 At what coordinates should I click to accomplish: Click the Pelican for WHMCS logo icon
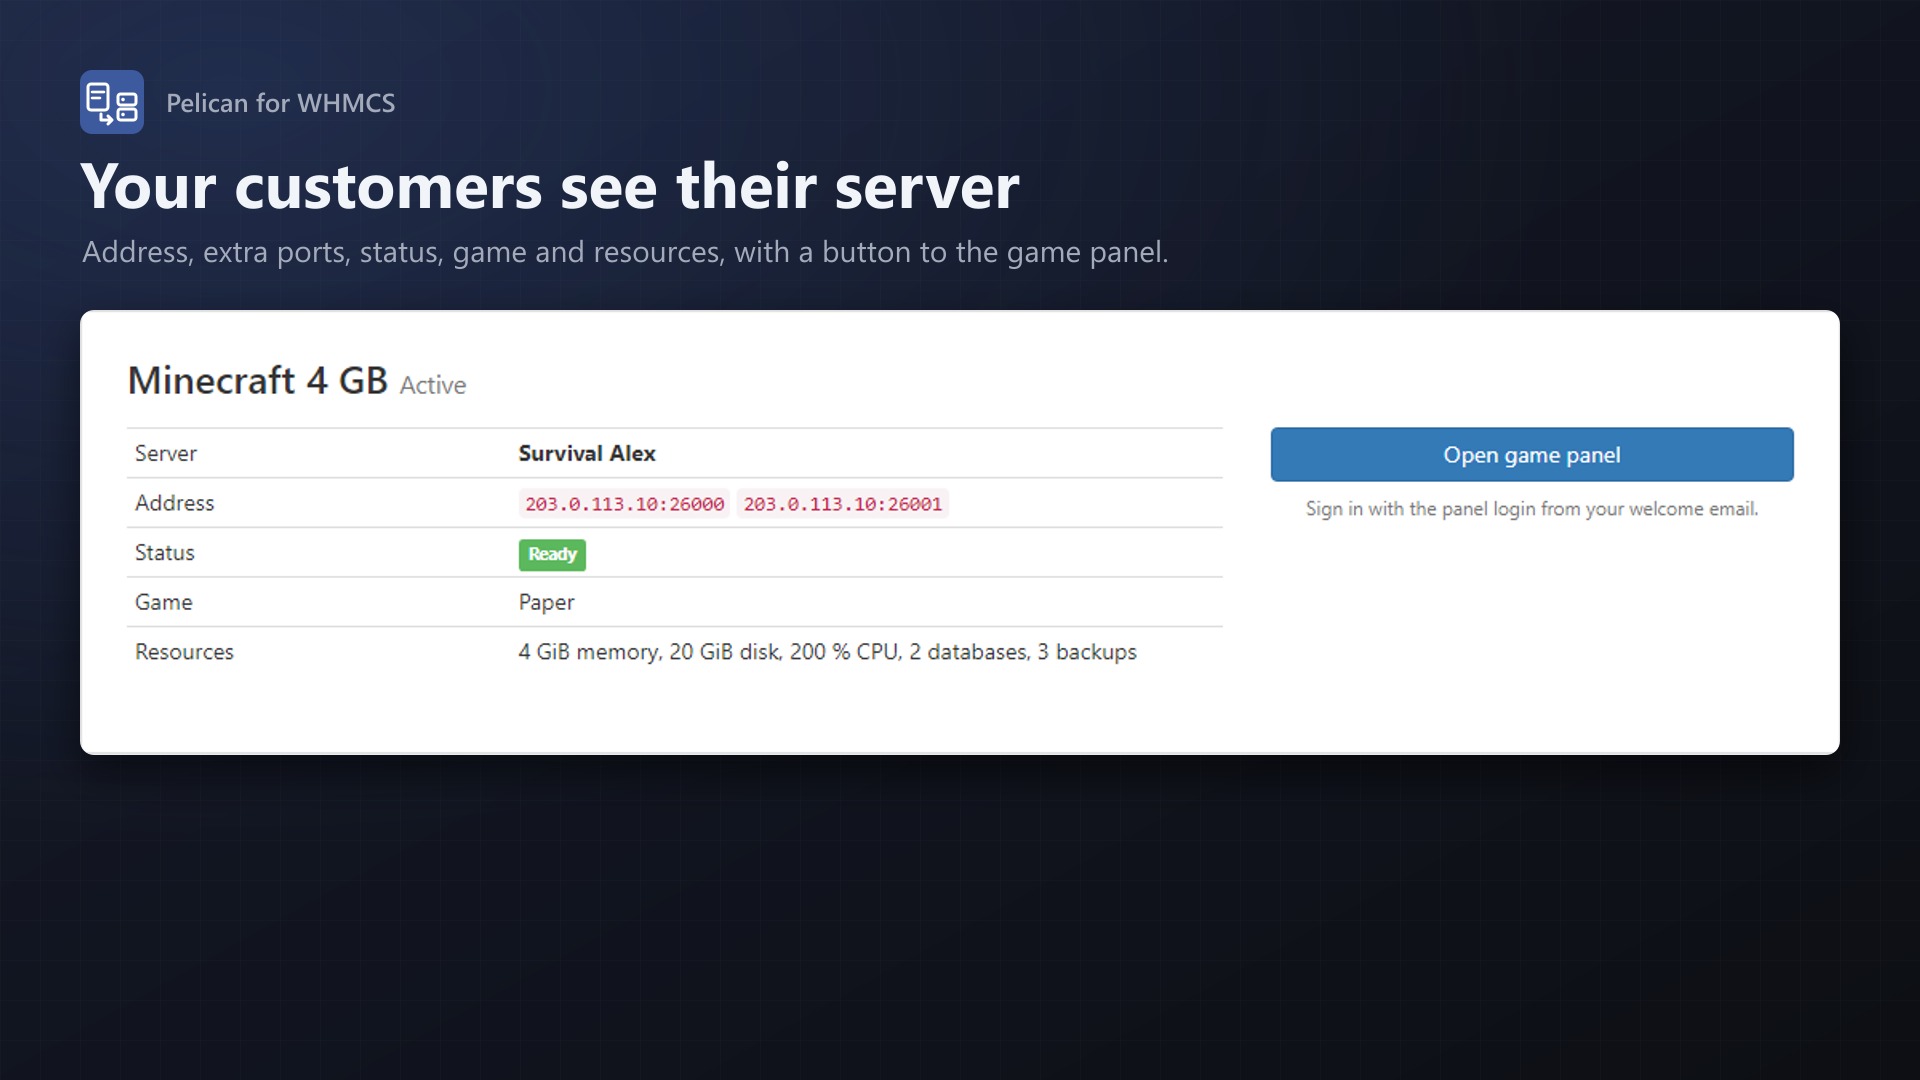pos(112,102)
